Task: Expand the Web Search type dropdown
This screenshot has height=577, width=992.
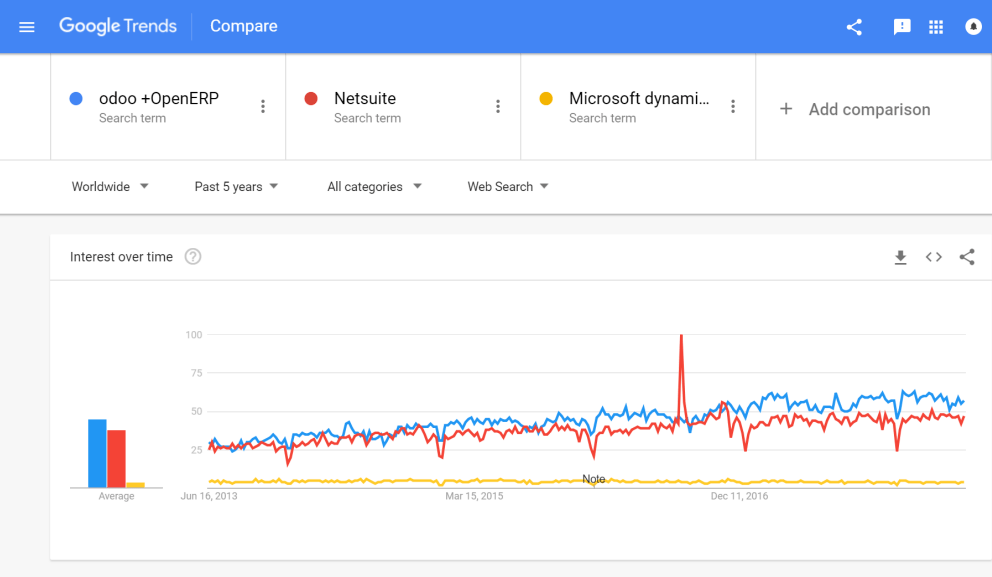Action: pos(508,187)
